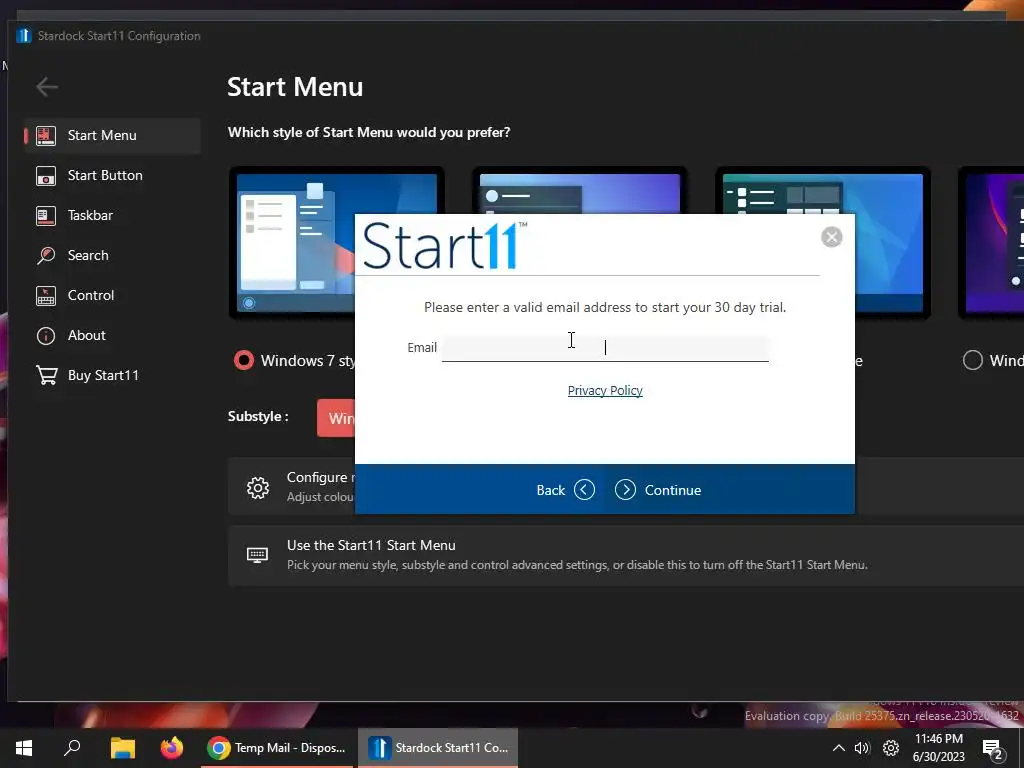Click the Control keyboard sidebar icon

46,296
